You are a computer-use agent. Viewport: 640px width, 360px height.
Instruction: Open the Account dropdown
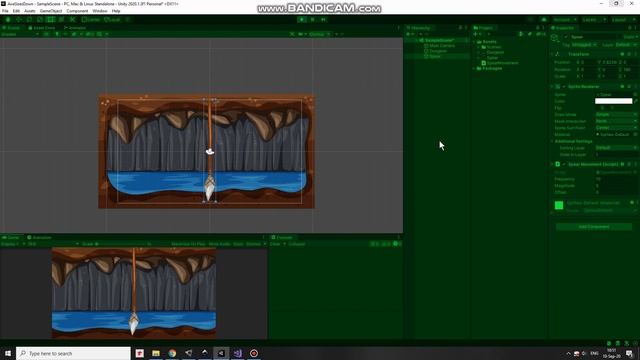pos(564,20)
